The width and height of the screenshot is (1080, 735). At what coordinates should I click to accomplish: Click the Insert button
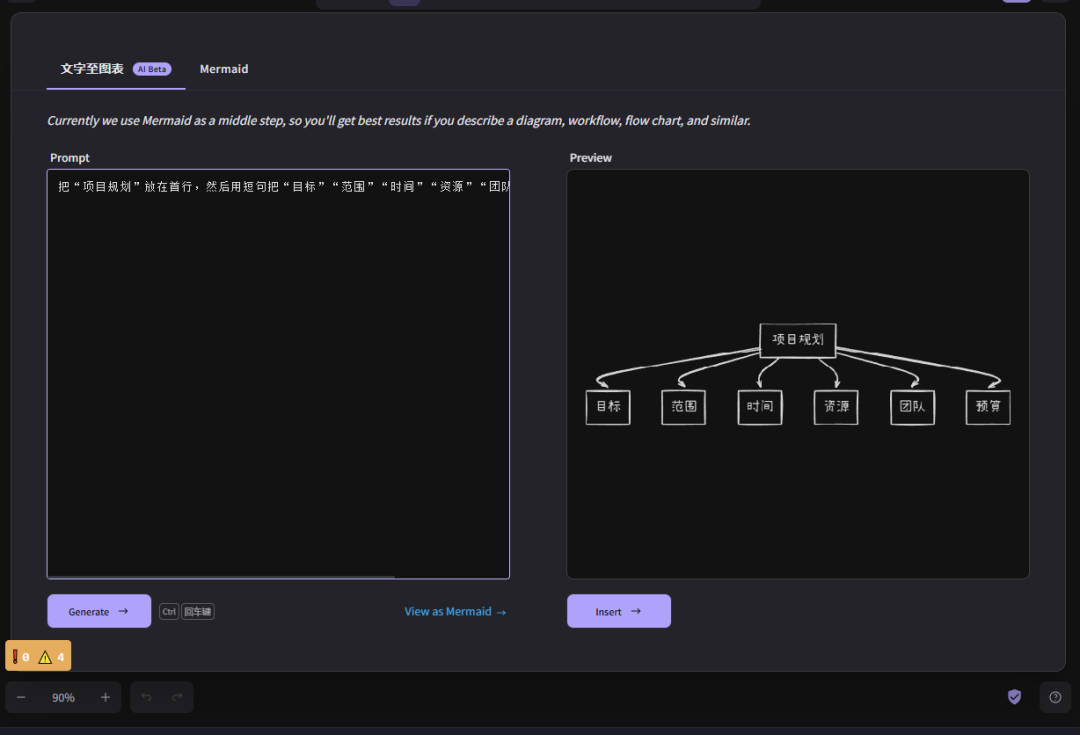(619, 611)
